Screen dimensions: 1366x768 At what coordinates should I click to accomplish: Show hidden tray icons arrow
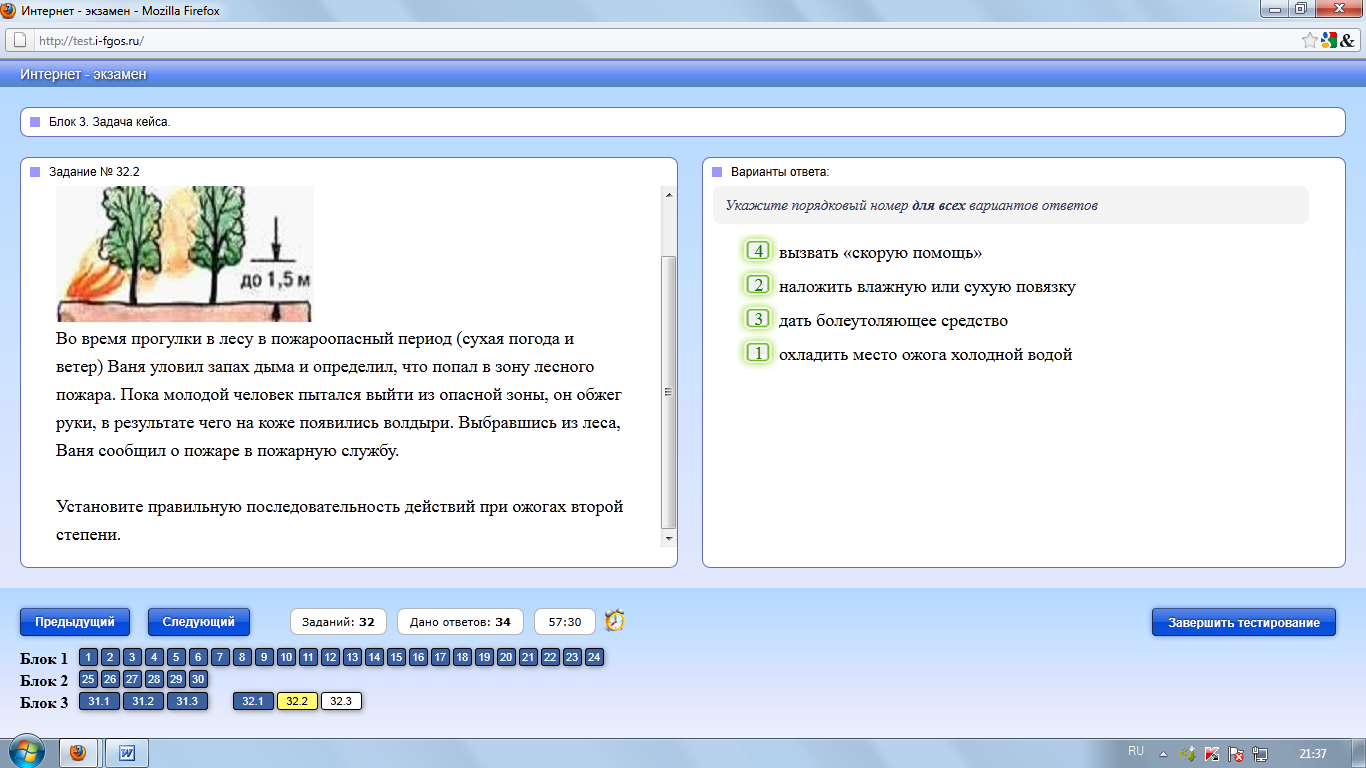click(x=1163, y=753)
